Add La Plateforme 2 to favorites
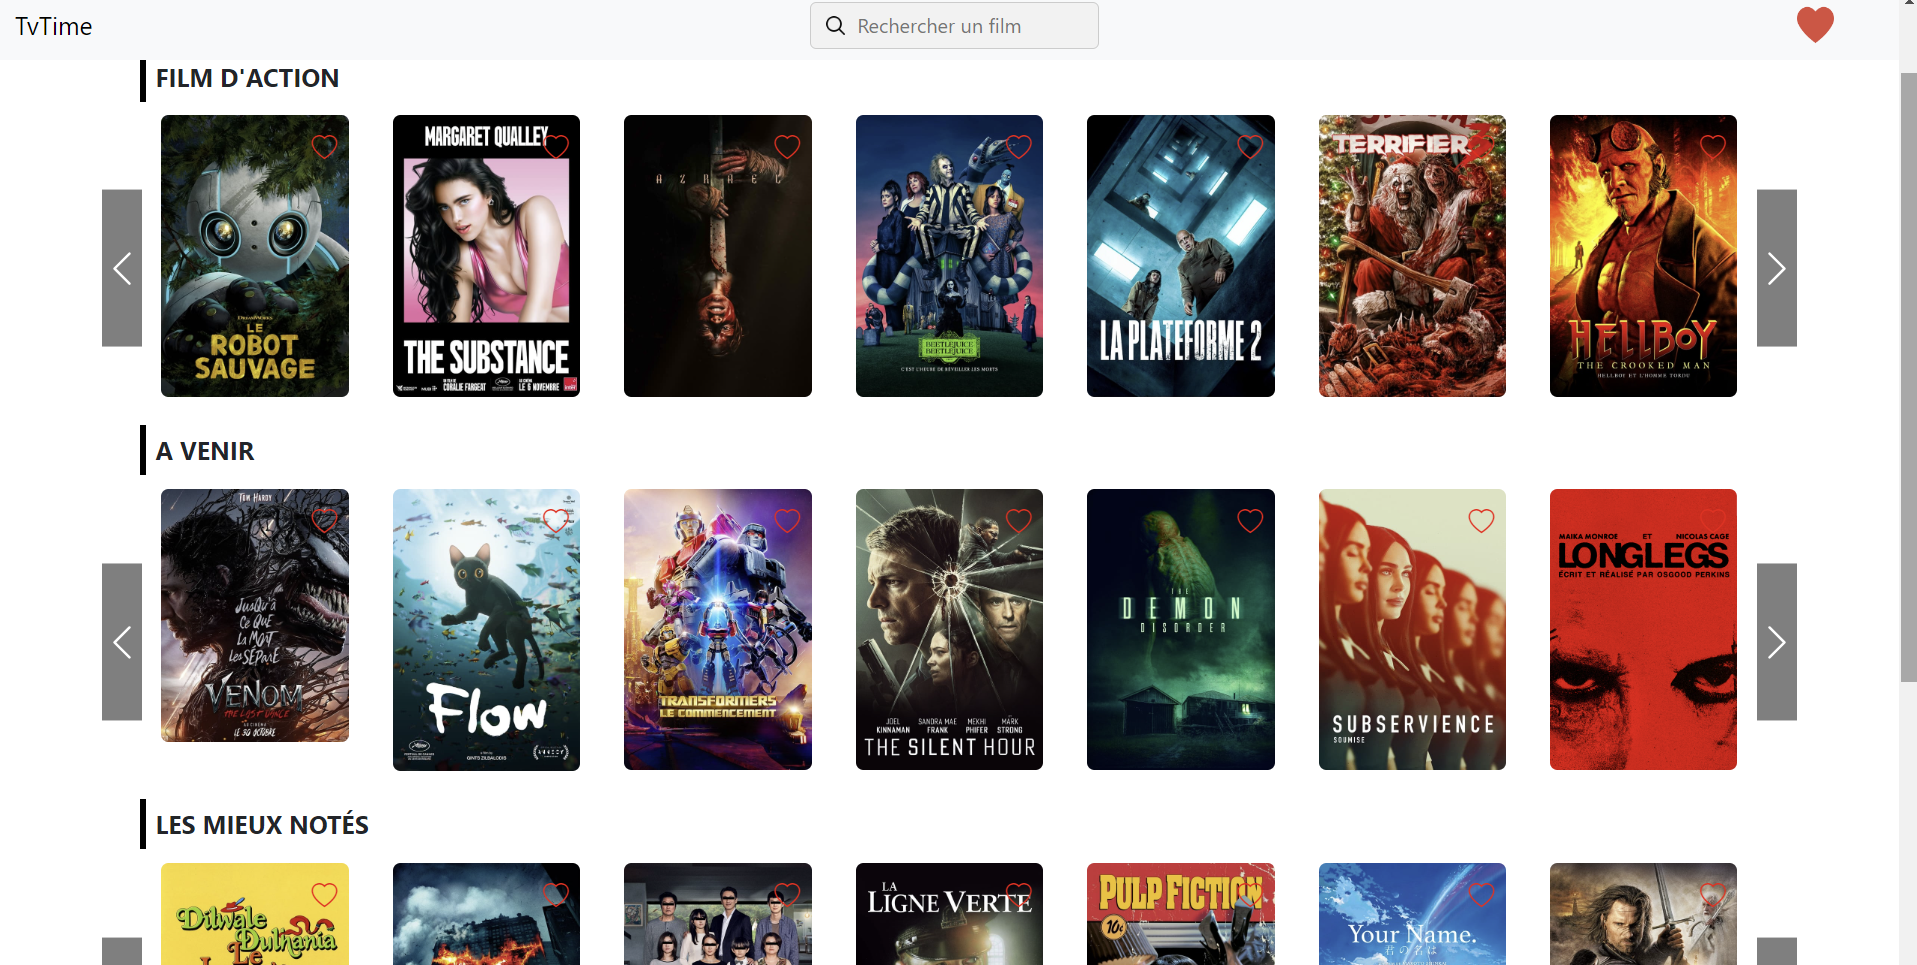This screenshot has height=965, width=1917. (x=1250, y=147)
